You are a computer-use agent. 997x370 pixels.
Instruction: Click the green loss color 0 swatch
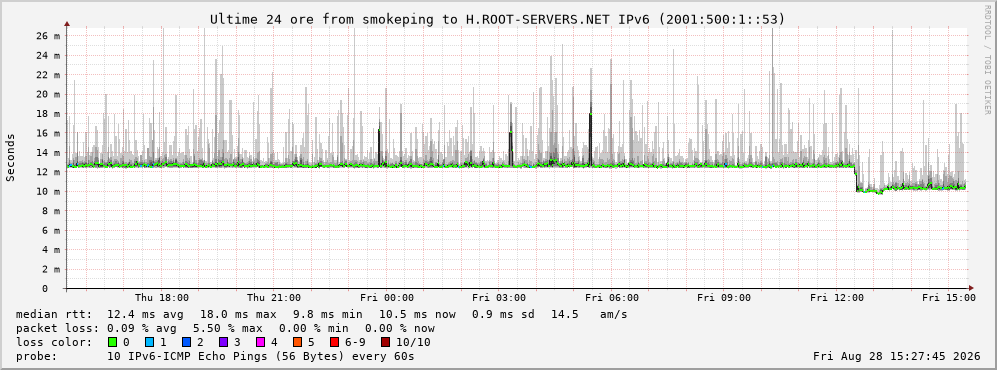coord(113,342)
